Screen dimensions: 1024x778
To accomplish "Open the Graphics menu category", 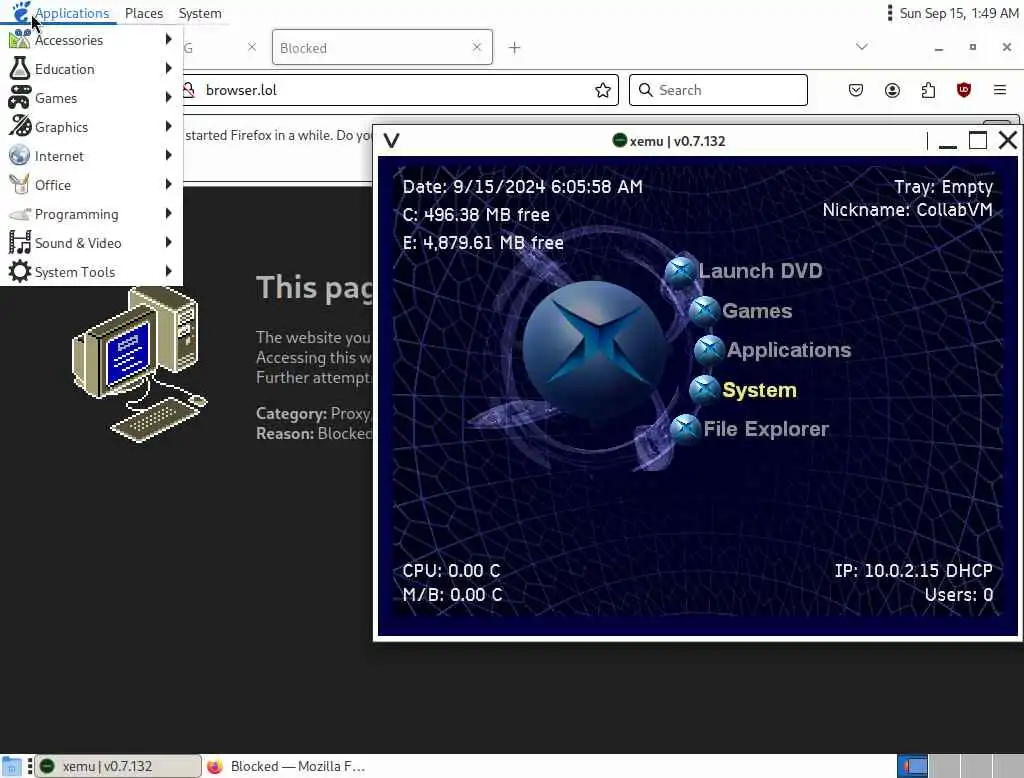I will [91, 127].
